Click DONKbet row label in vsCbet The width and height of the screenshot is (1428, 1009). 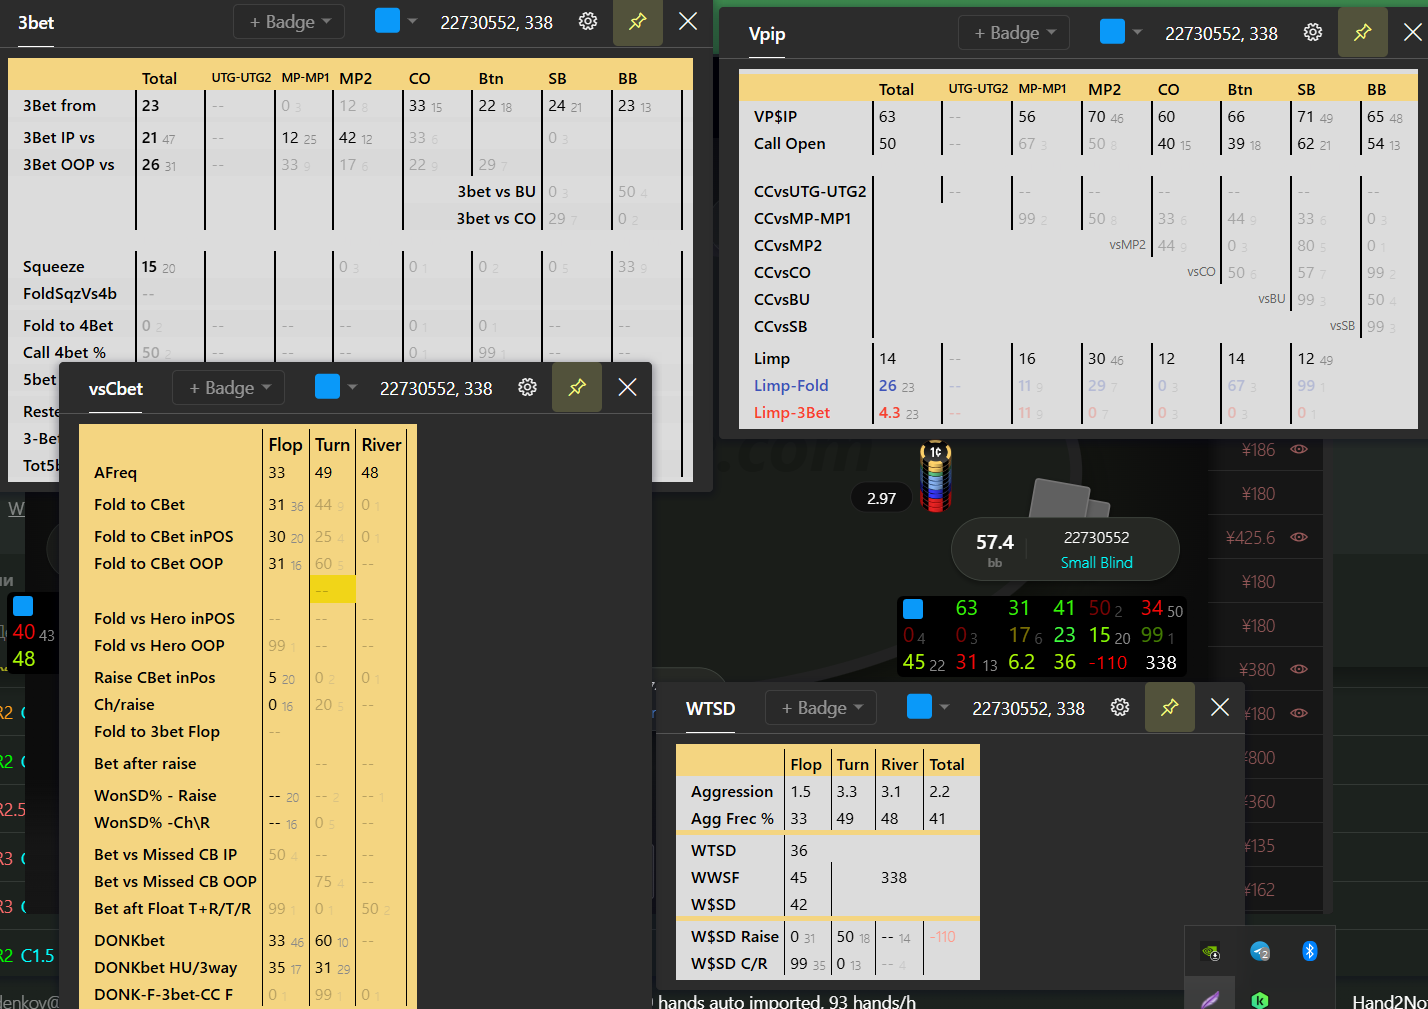(130, 940)
